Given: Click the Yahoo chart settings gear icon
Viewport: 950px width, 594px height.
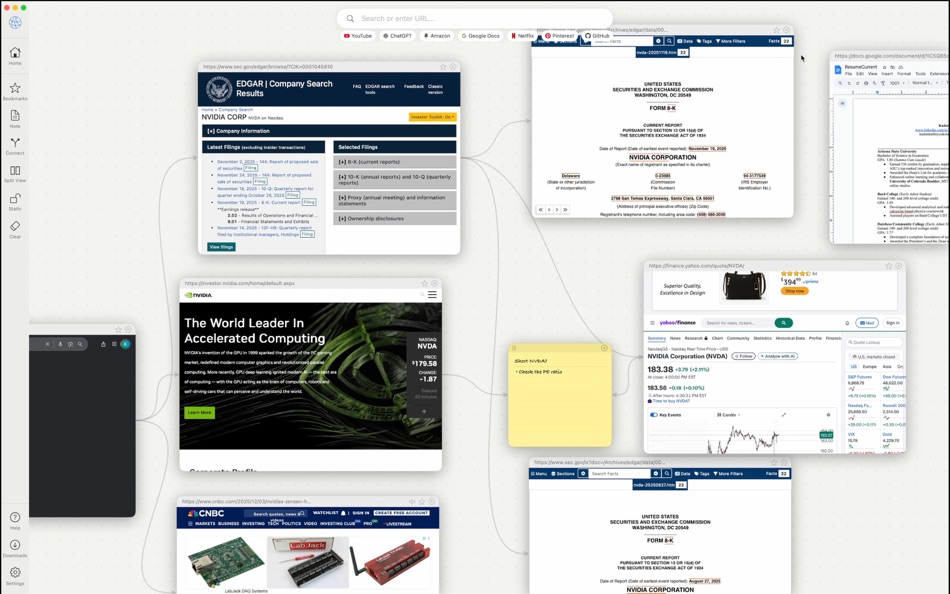Looking at the screenshot, I should [828, 415].
